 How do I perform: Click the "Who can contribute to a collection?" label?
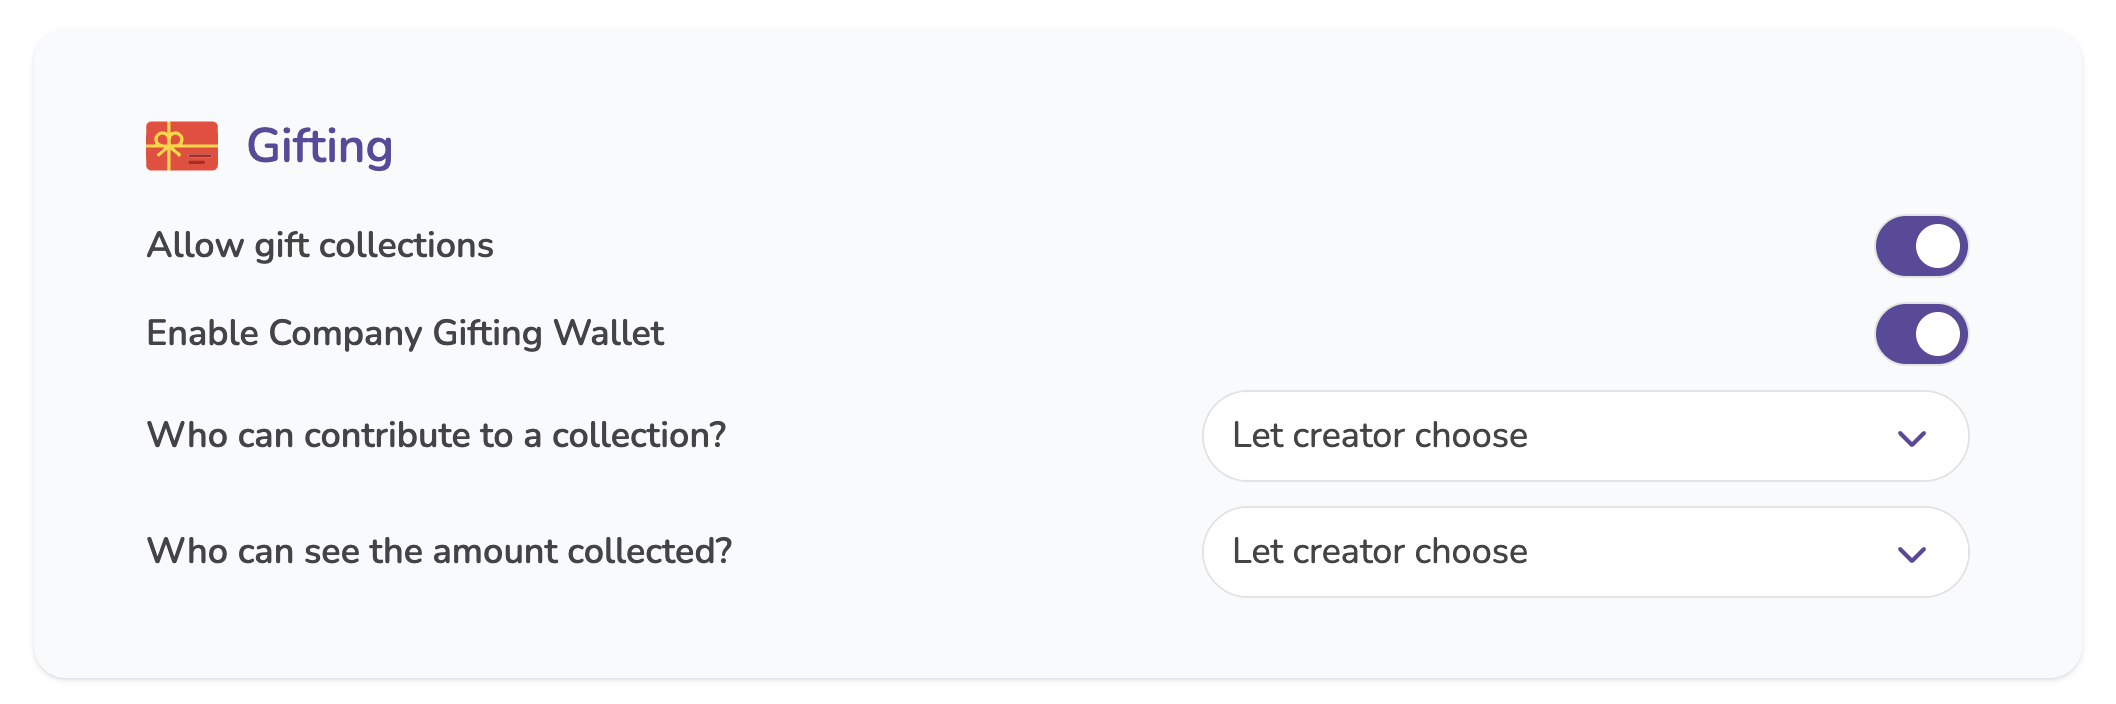pyautogui.click(x=436, y=436)
